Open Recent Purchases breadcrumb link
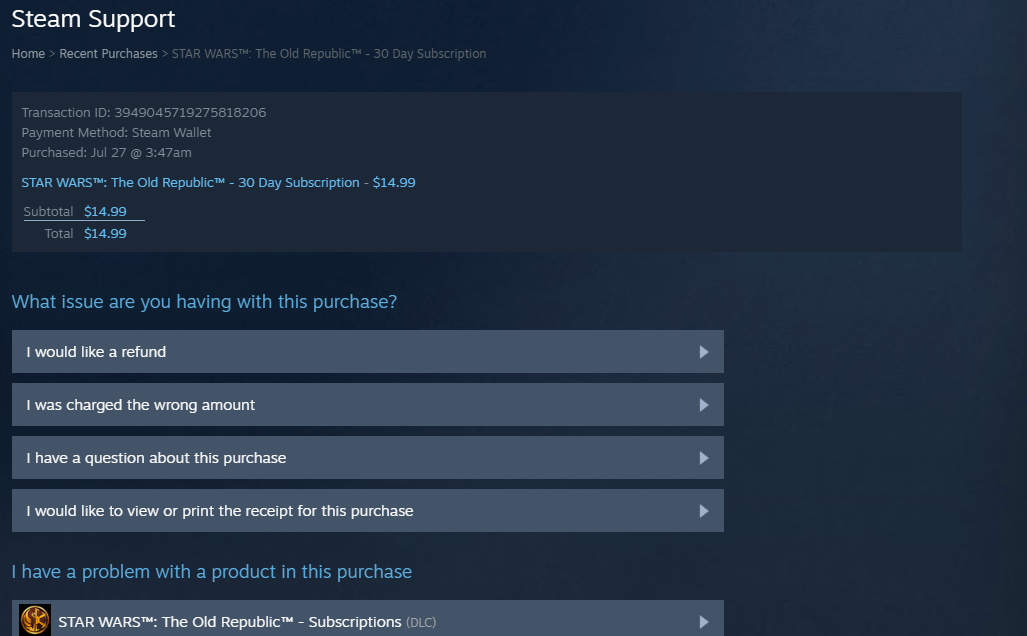The image size is (1027, 636). [x=108, y=54]
